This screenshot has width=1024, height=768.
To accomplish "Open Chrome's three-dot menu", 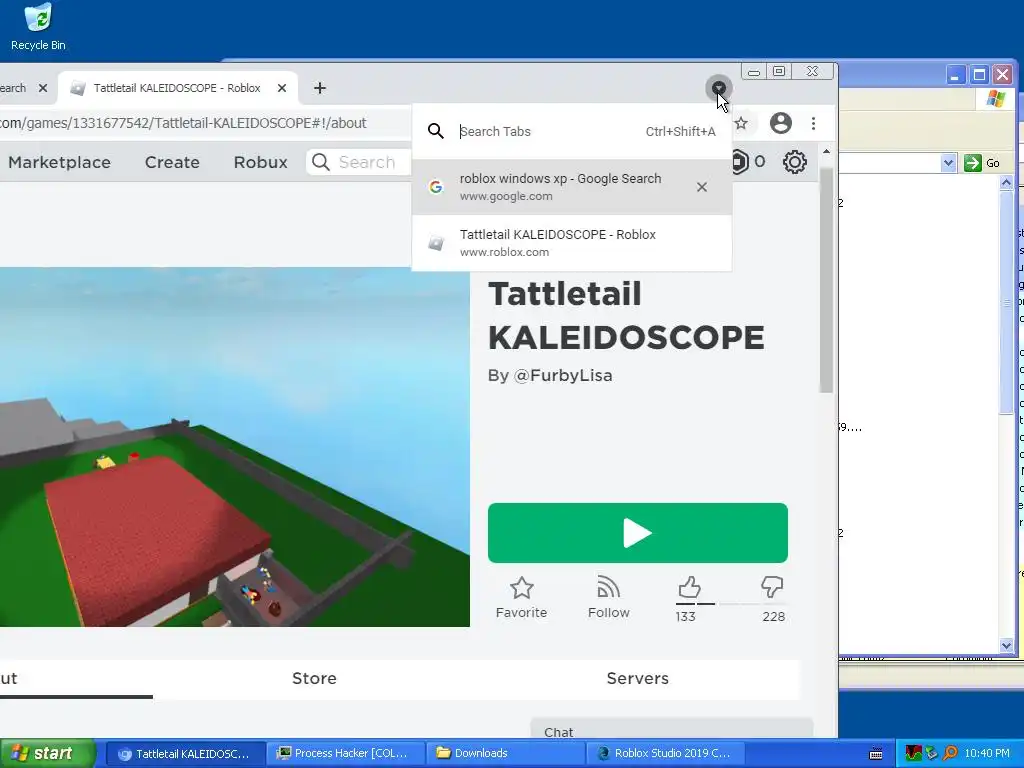I will point(813,123).
